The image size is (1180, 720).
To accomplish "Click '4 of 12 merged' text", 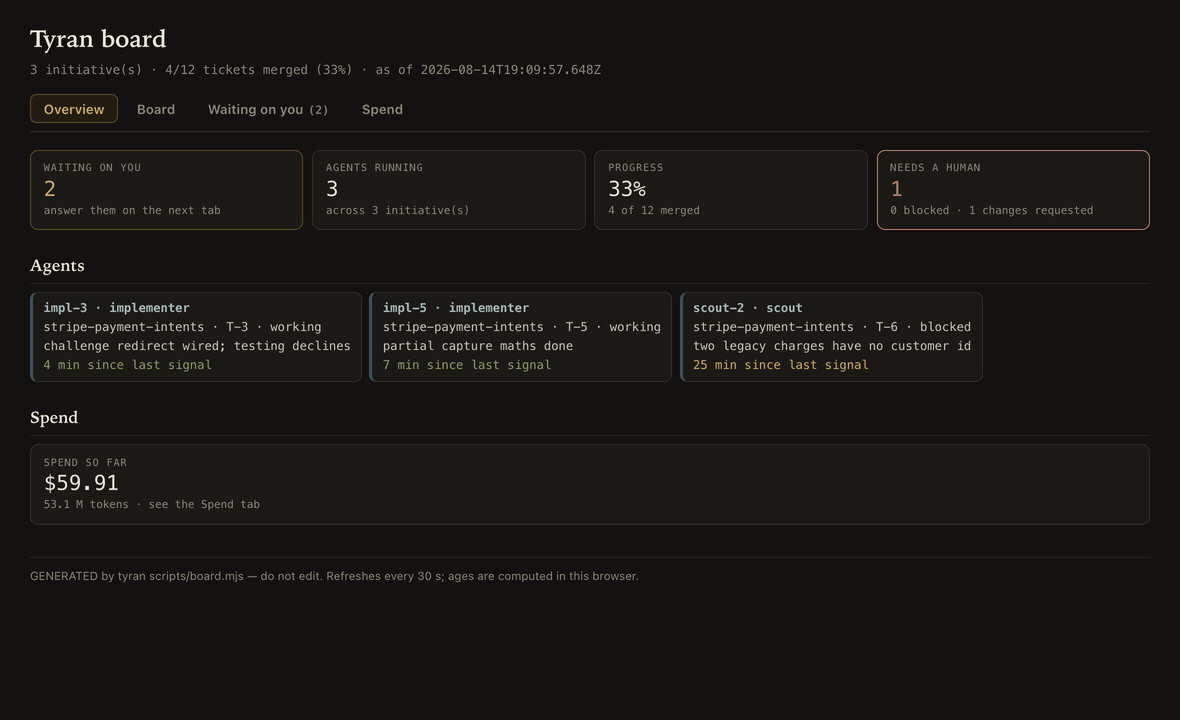I will click(x=654, y=211).
